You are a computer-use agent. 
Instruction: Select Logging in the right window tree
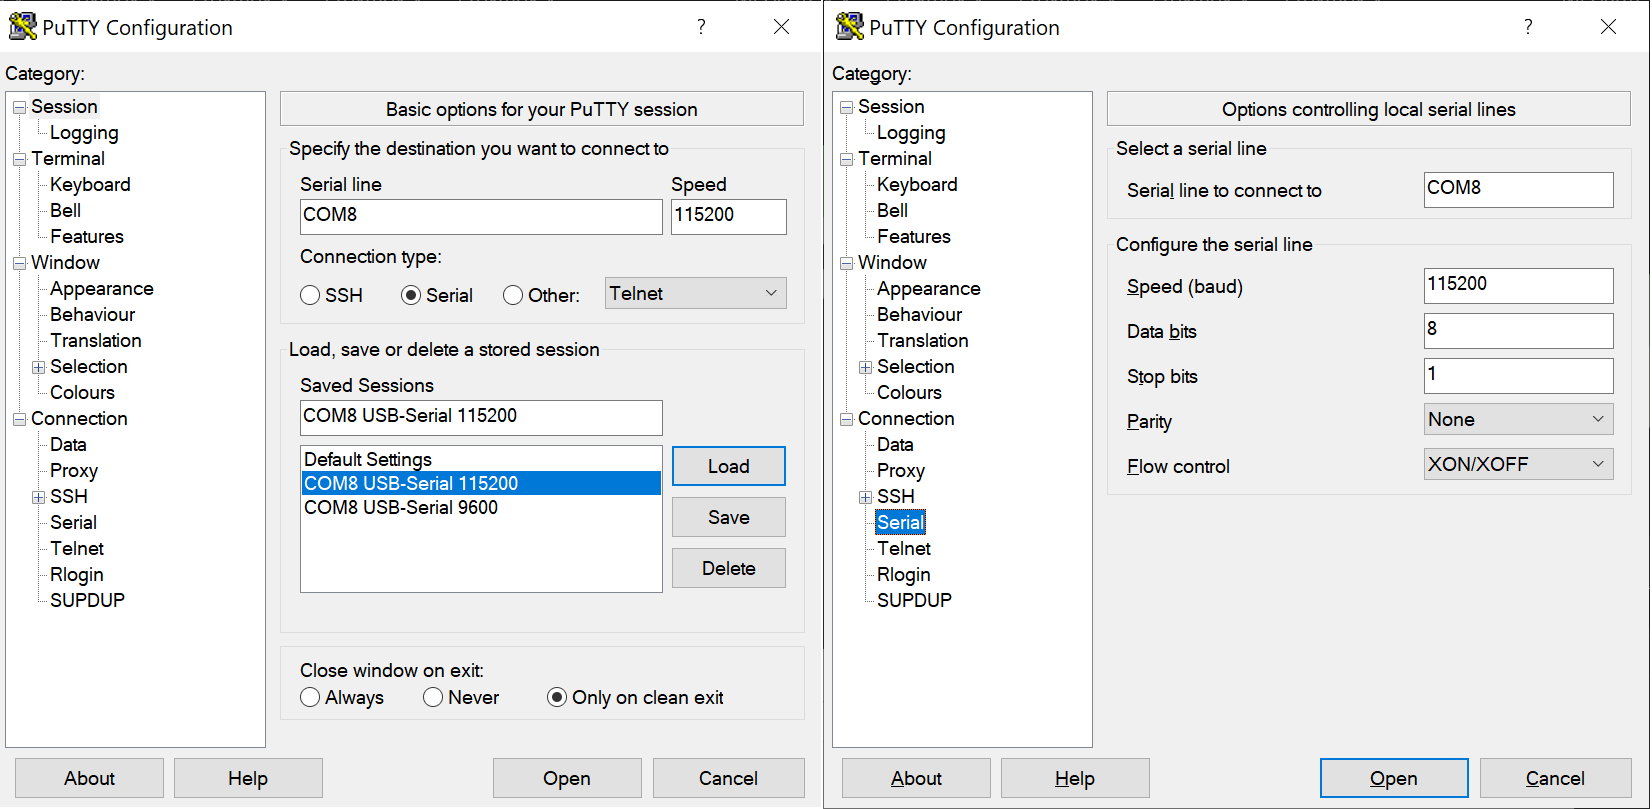(911, 133)
